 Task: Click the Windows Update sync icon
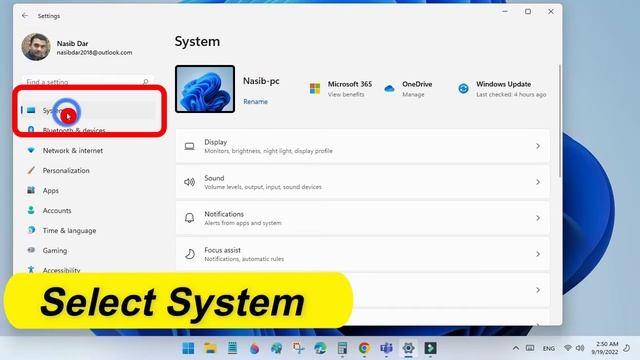(463, 88)
